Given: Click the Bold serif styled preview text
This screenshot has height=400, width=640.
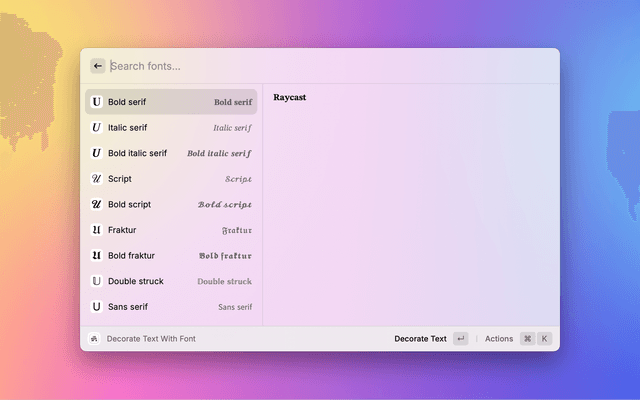Looking at the screenshot, I should (233, 102).
